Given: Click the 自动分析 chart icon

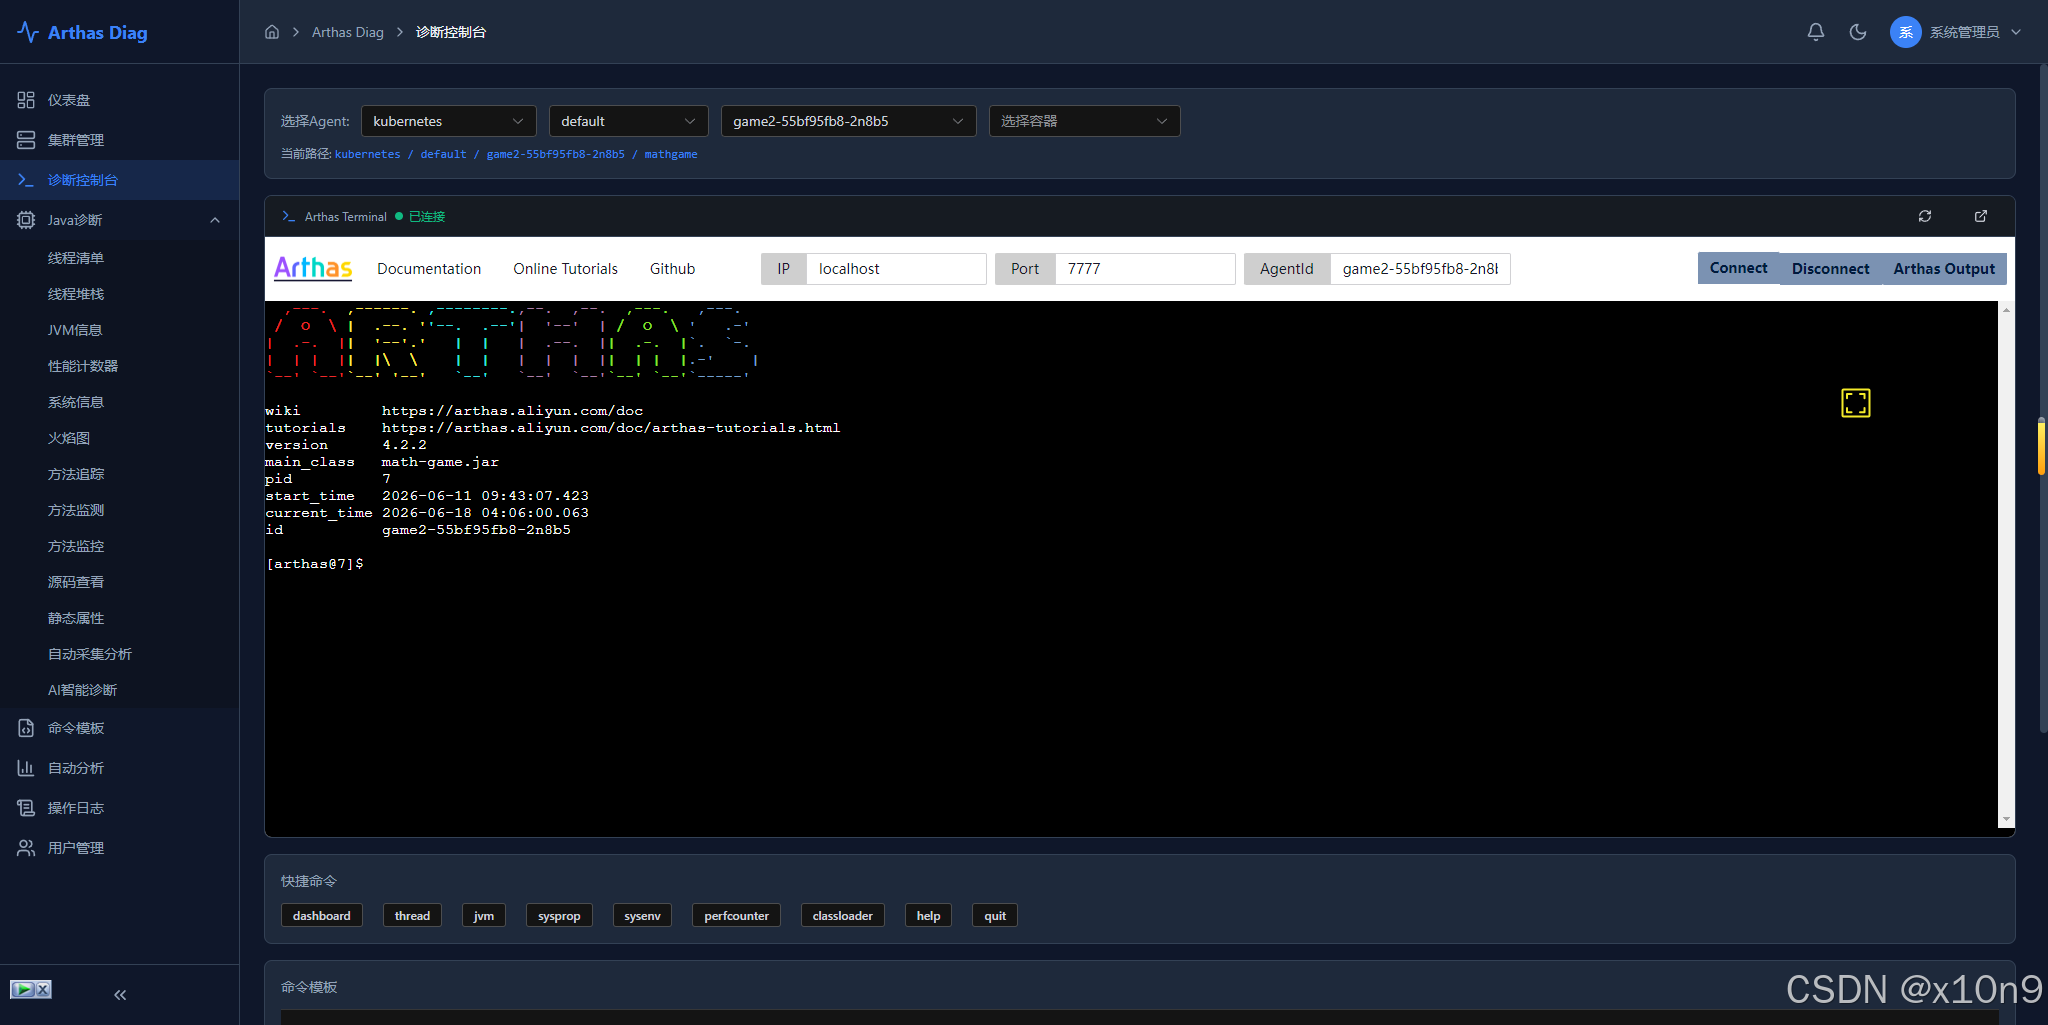Looking at the screenshot, I should 26,768.
